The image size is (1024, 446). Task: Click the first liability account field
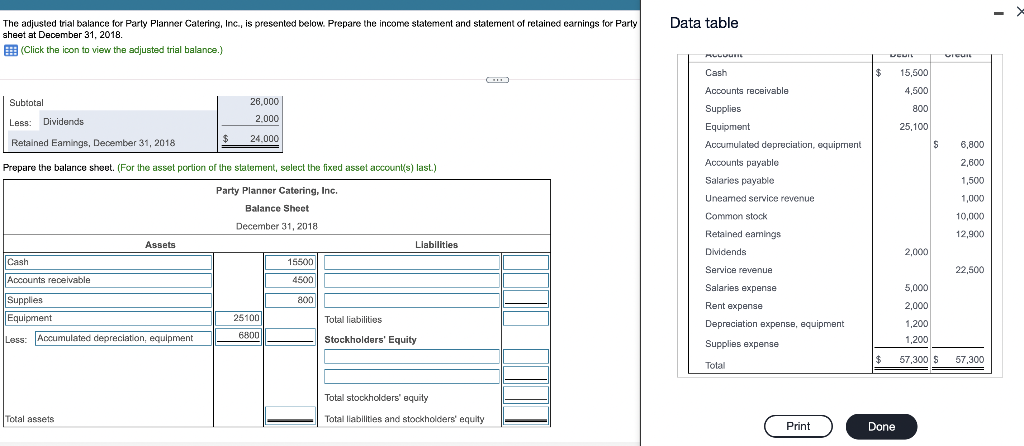point(411,263)
